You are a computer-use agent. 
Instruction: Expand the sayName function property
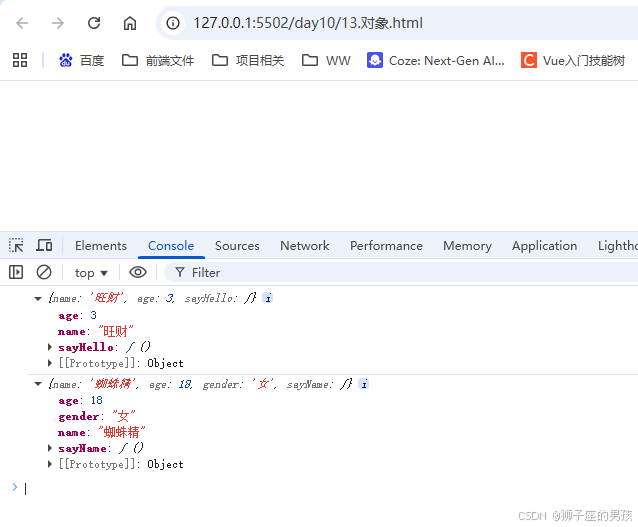click(50, 448)
